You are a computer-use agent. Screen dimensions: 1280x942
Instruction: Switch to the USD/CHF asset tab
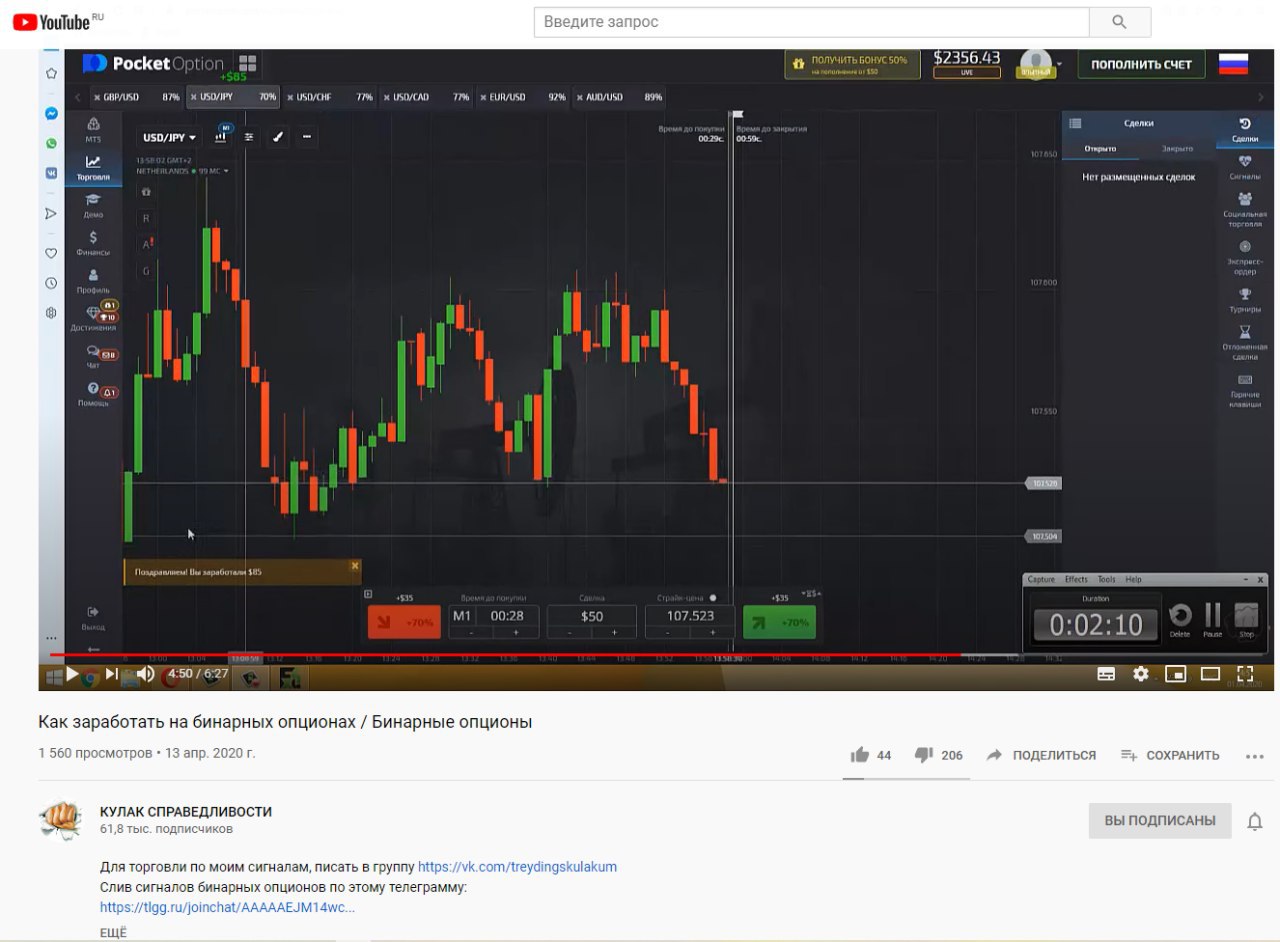click(x=330, y=97)
